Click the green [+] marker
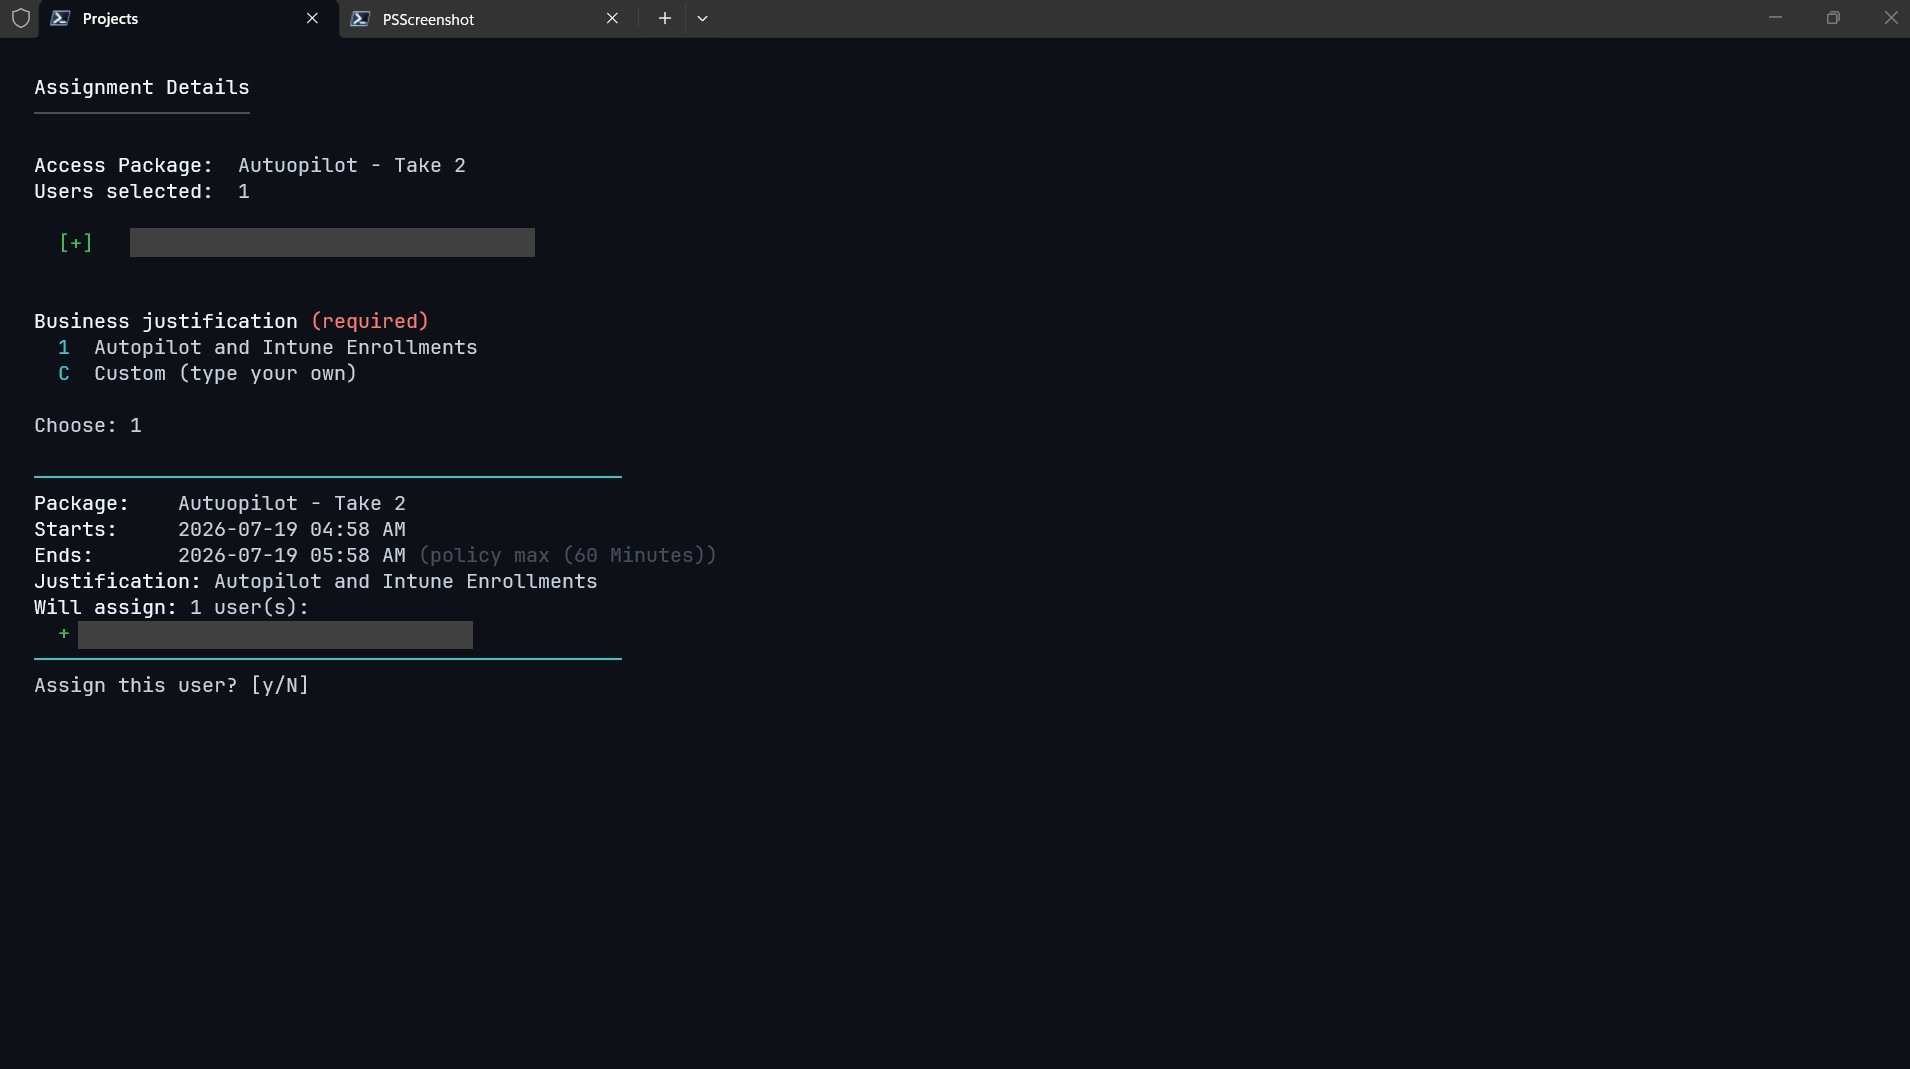This screenshot has width=1910, height=1069. tap(76, 243)
